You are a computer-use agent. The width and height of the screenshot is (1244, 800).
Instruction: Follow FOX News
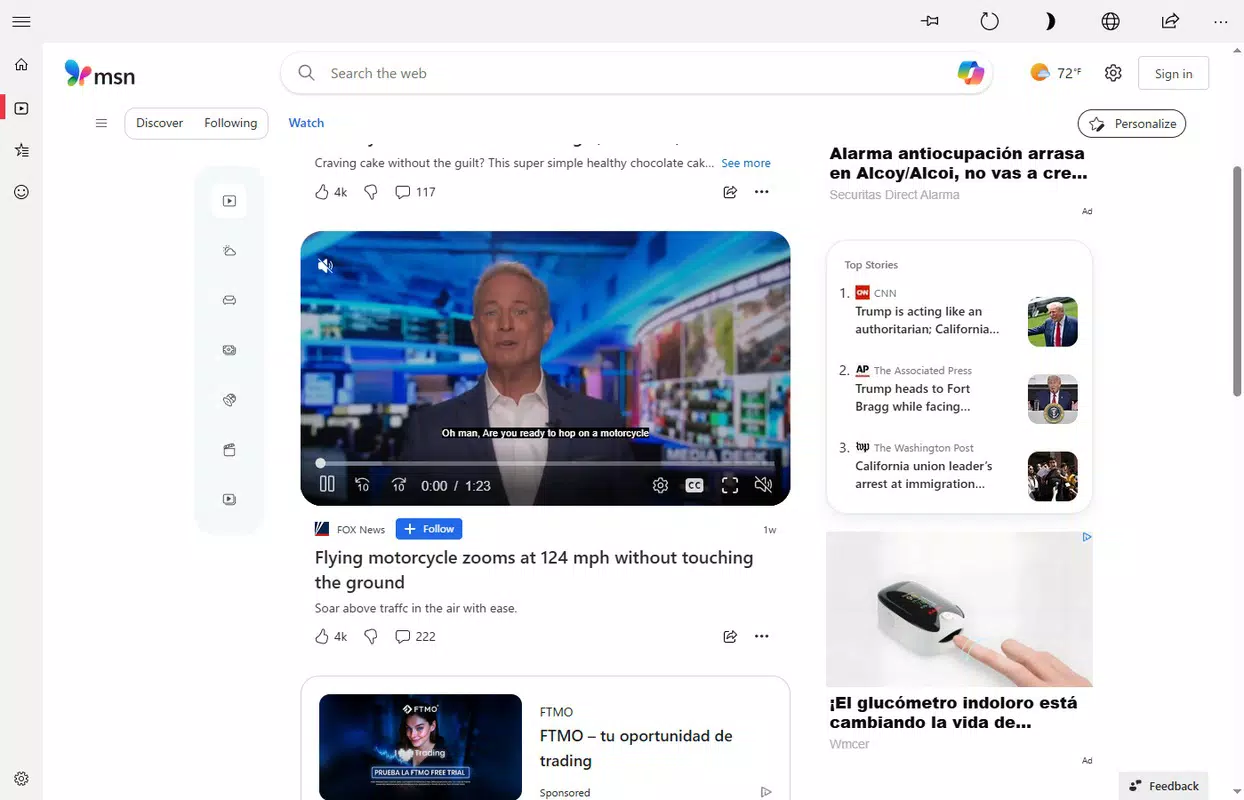(429, 529)
